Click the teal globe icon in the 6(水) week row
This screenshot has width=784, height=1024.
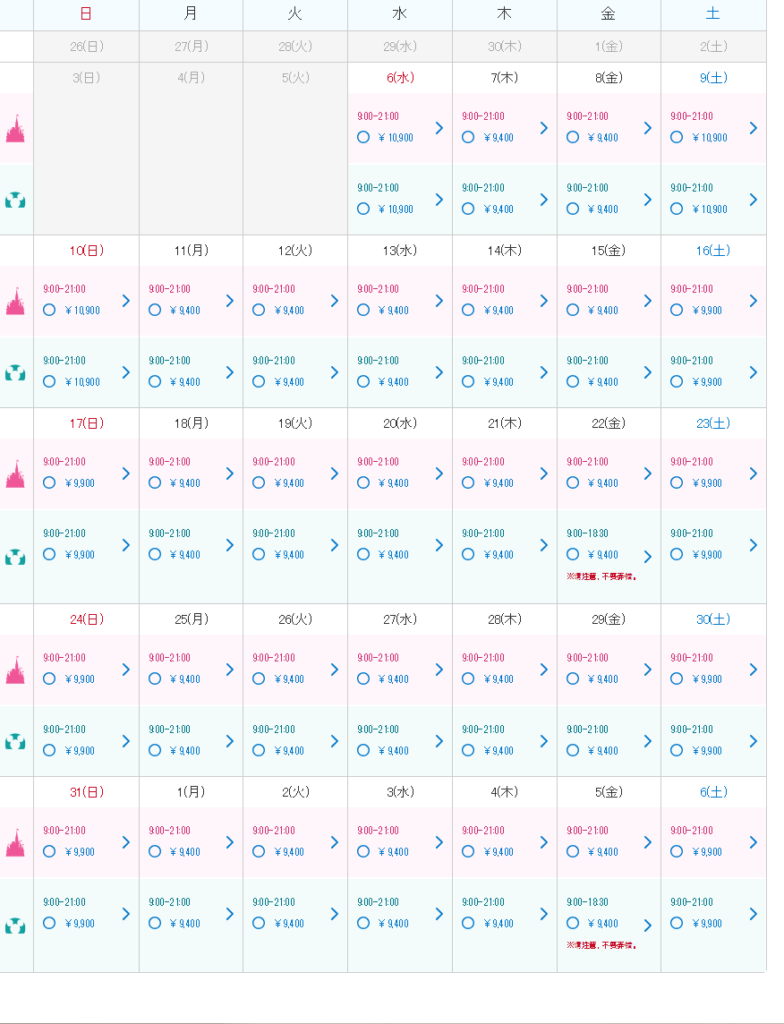pyautogui.click(x=15, y=200)
